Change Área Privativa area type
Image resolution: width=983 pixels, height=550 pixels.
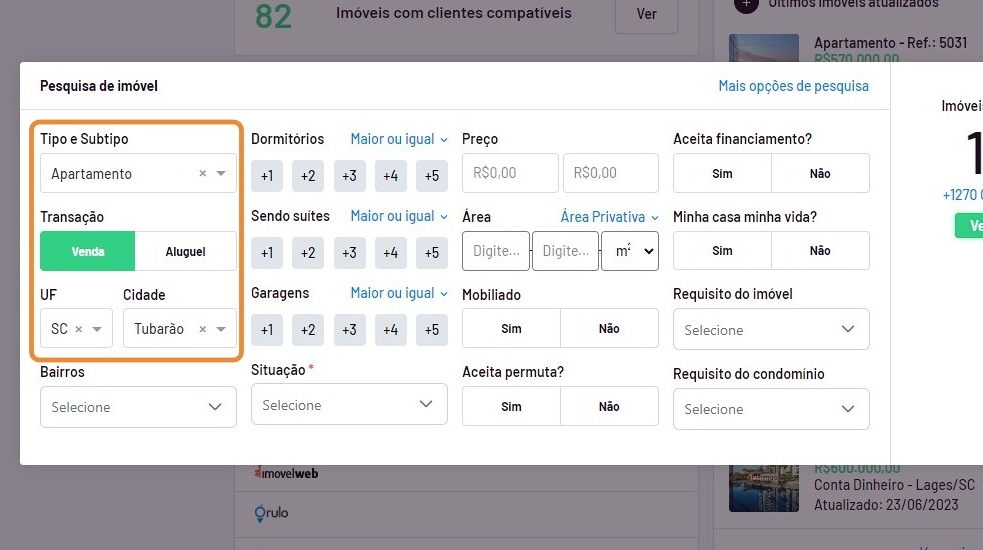(x=609, y=217)
